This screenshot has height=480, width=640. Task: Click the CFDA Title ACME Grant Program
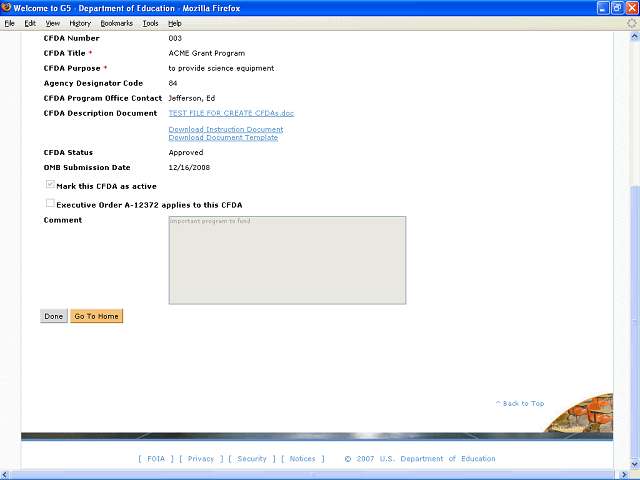point(207,53)
